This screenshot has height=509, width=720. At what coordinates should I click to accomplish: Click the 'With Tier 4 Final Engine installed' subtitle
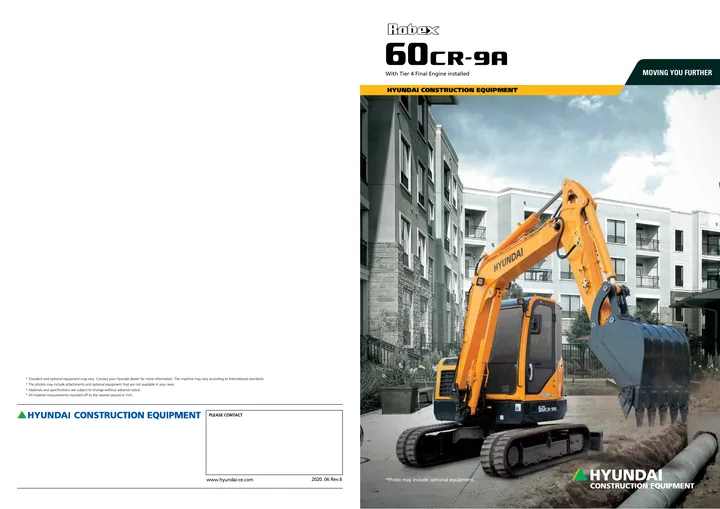point(427,74)
